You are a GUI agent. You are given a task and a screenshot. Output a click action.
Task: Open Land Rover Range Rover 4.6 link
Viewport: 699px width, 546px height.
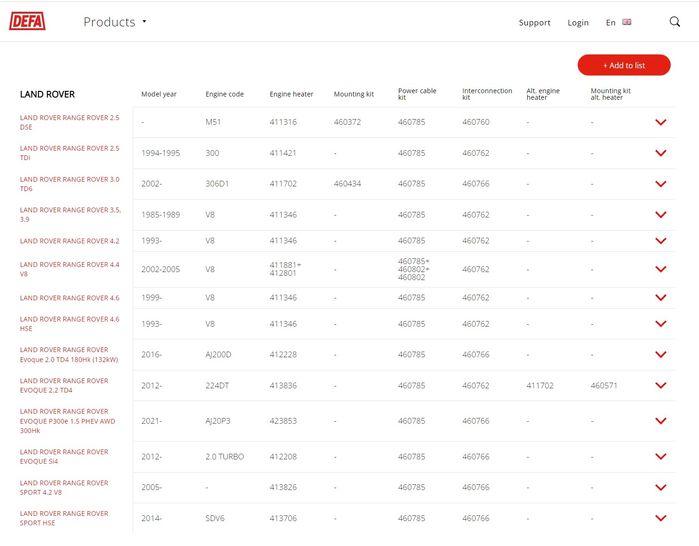pyautogui.click(x=70, y=298)
